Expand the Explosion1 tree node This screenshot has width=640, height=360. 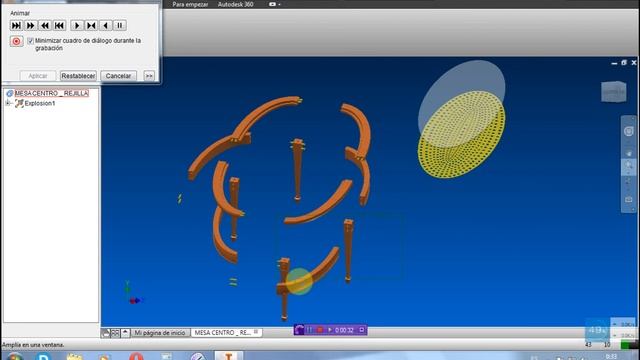[8, 103]
